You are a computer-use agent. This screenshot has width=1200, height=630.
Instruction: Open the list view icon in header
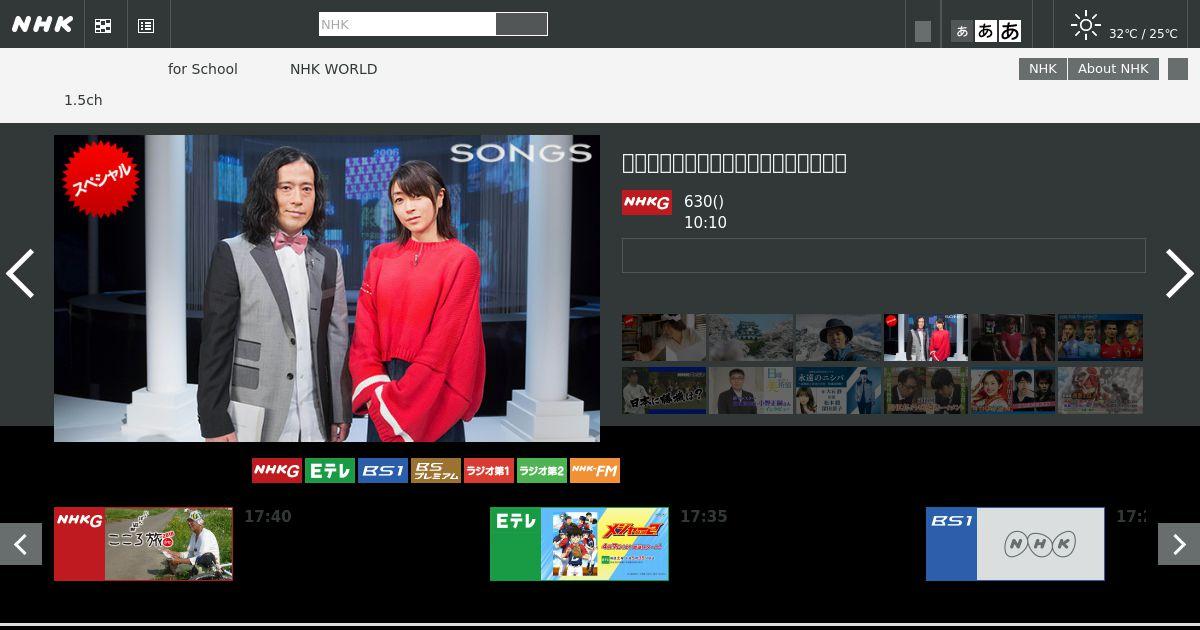(x=146, y=25)
